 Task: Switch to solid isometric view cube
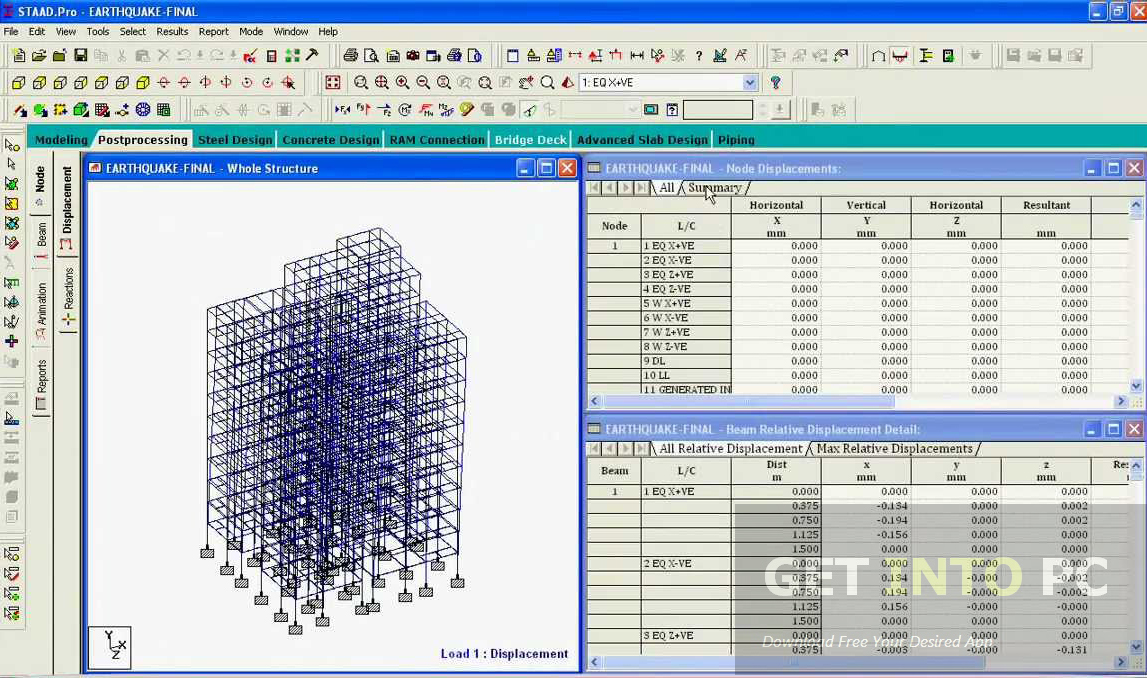tap(143, 83)
